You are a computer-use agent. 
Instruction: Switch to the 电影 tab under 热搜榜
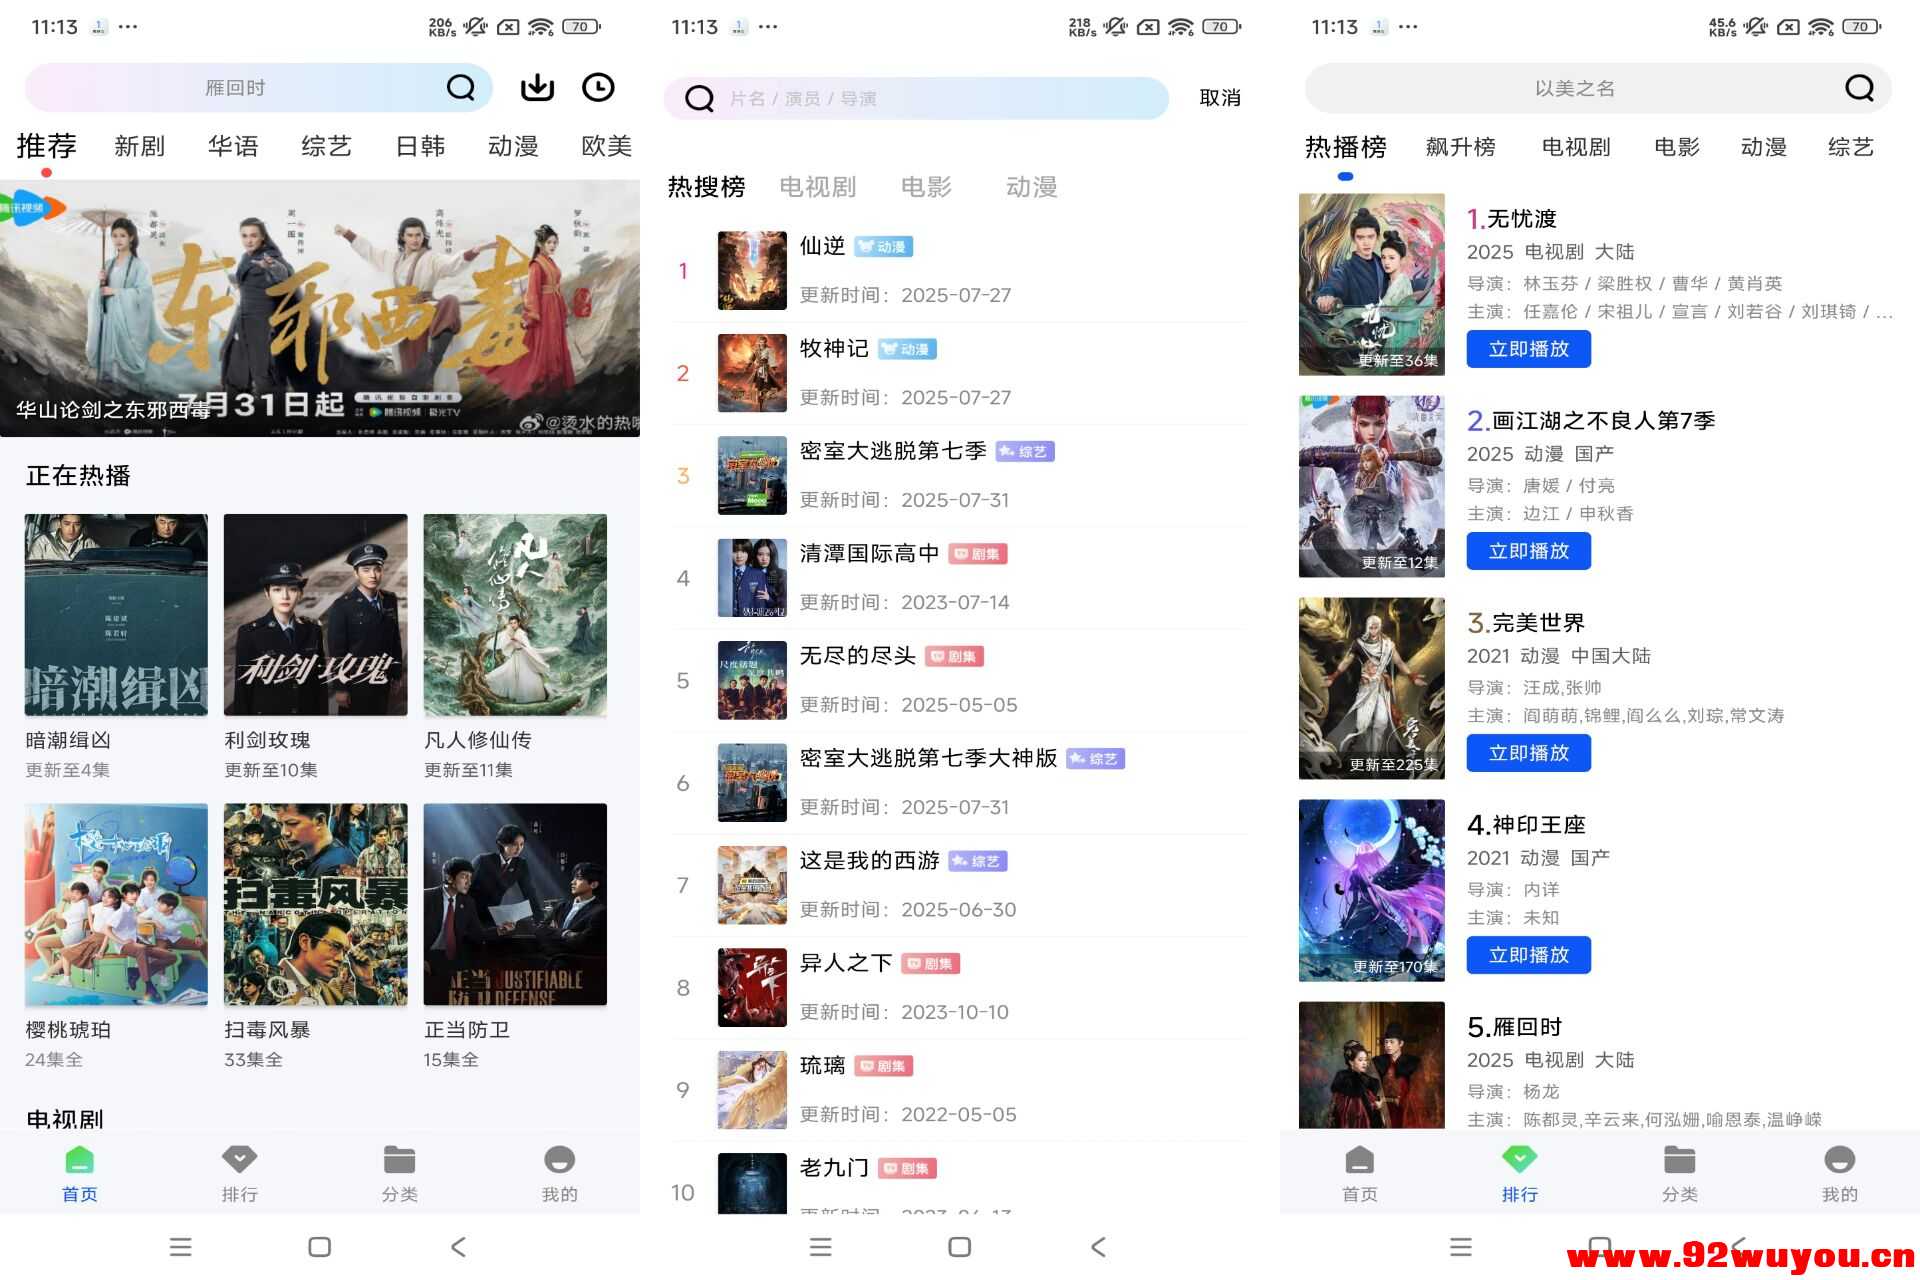(x=925, y=187)
